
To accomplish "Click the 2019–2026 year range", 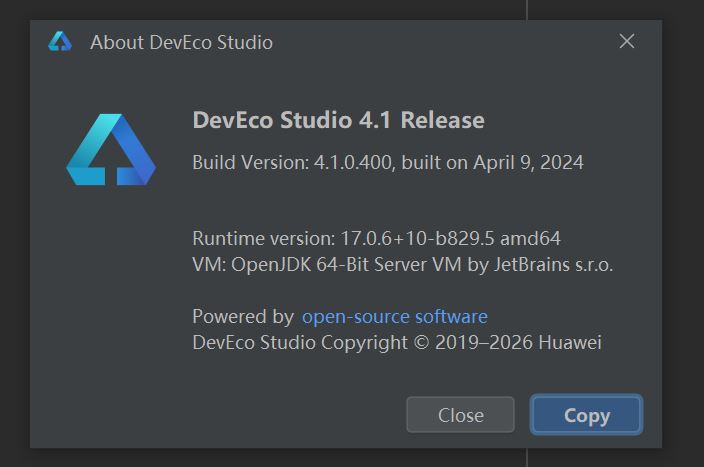I will click(487, 343).
